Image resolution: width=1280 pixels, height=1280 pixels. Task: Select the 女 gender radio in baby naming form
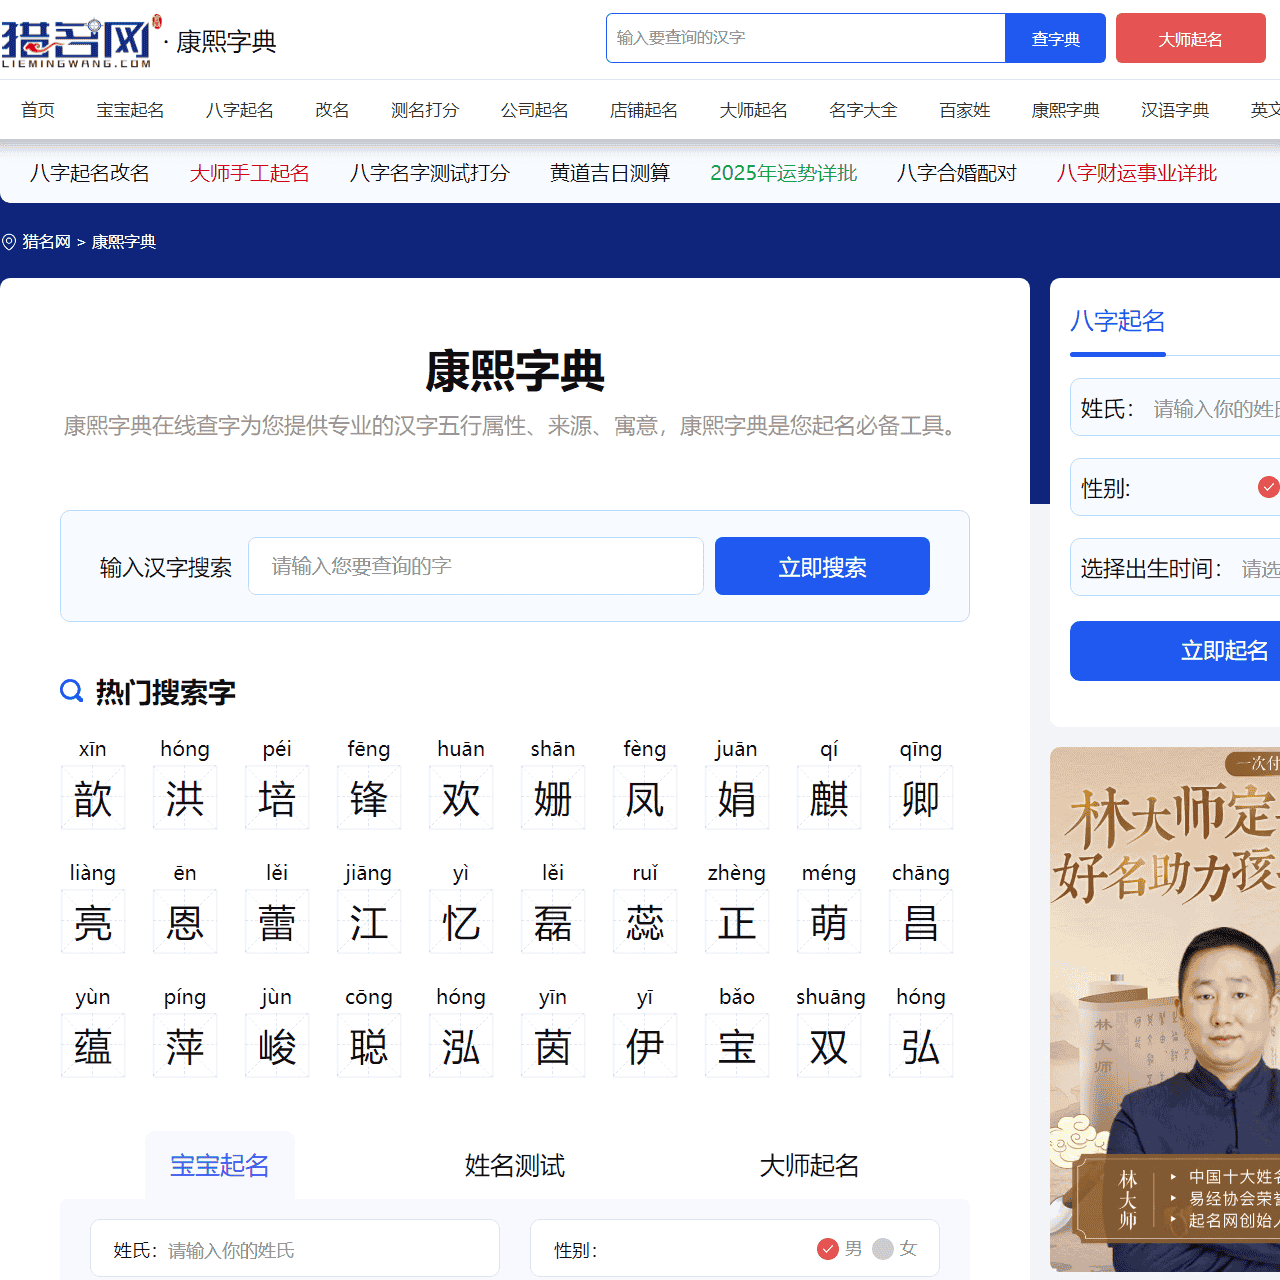tap(883, 1248)
